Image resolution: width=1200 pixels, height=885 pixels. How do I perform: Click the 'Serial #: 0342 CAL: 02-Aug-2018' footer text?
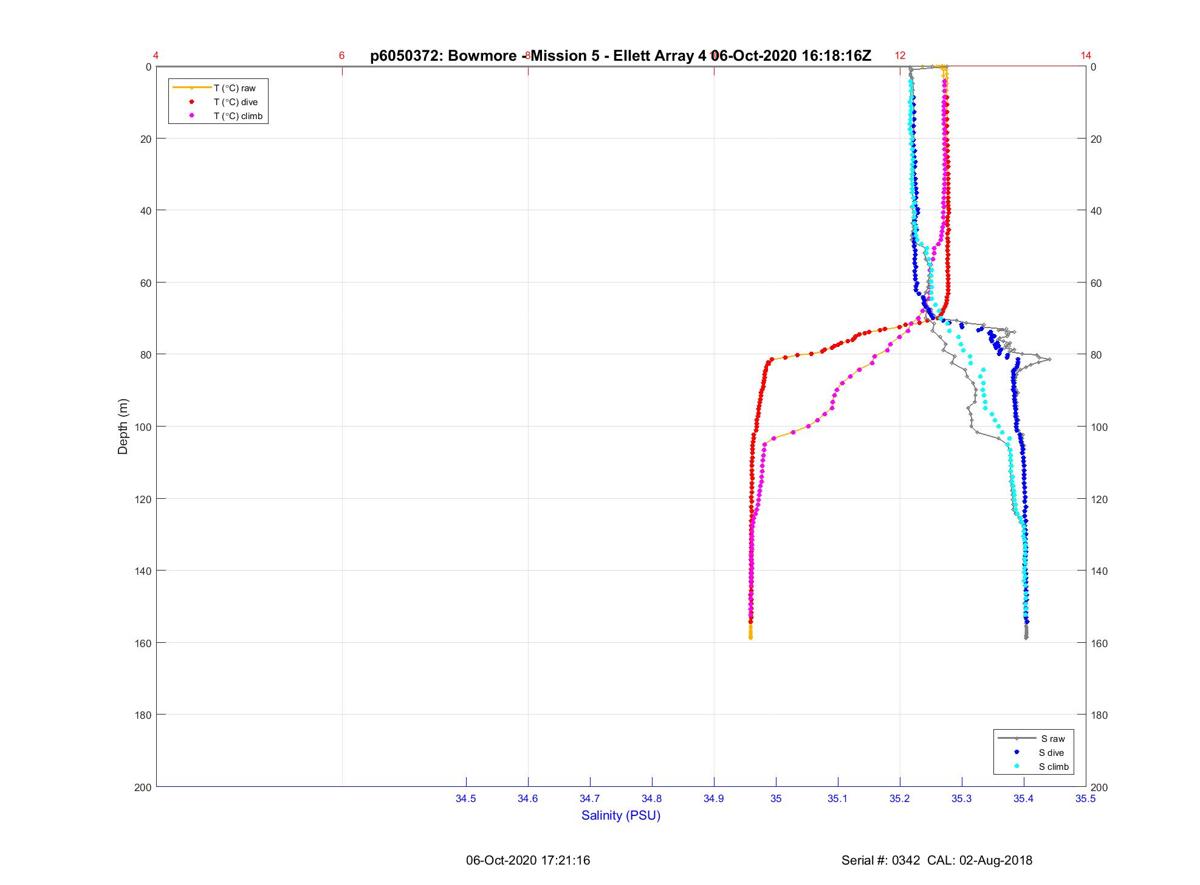point(937,861)
